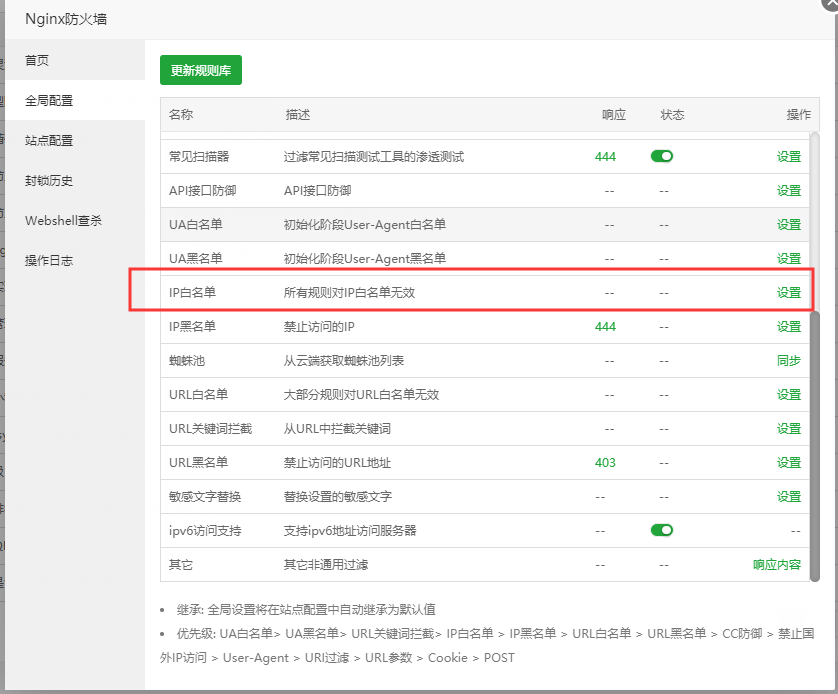838x694 pixels.
Task: Select the 常见扫描器 rule name
Action: pos(199,157)
